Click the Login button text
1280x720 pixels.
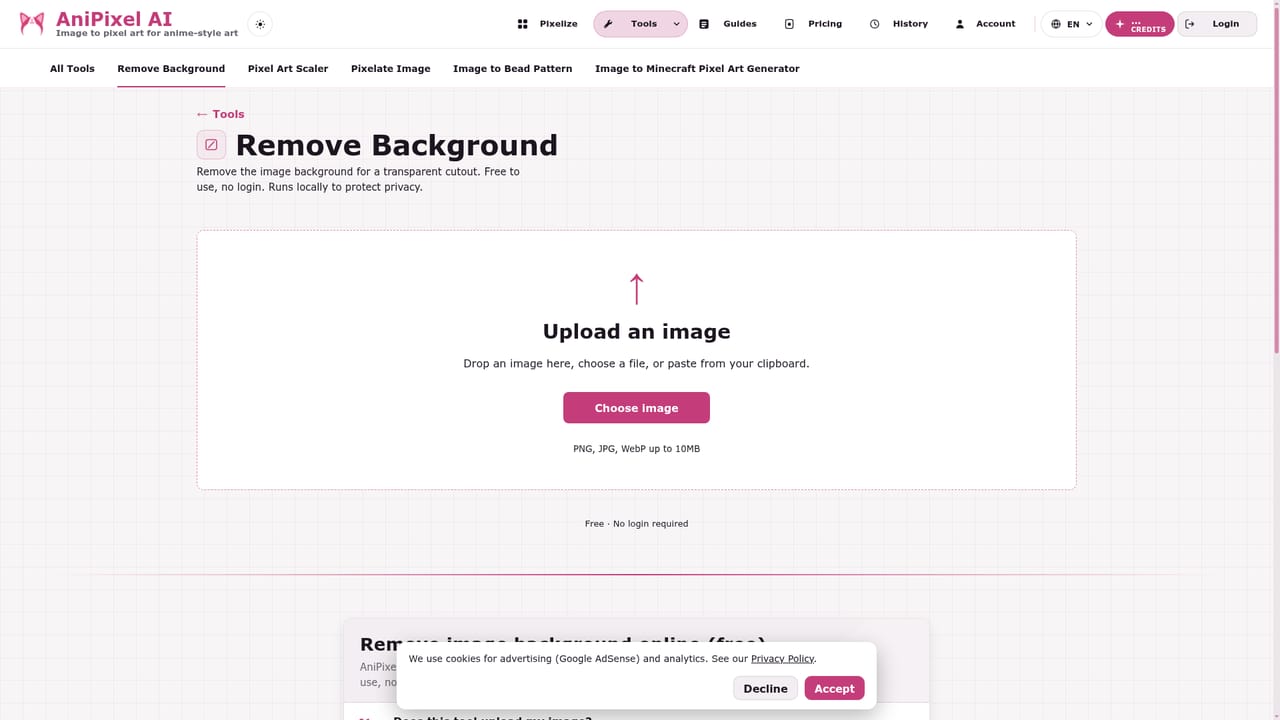1226,24
